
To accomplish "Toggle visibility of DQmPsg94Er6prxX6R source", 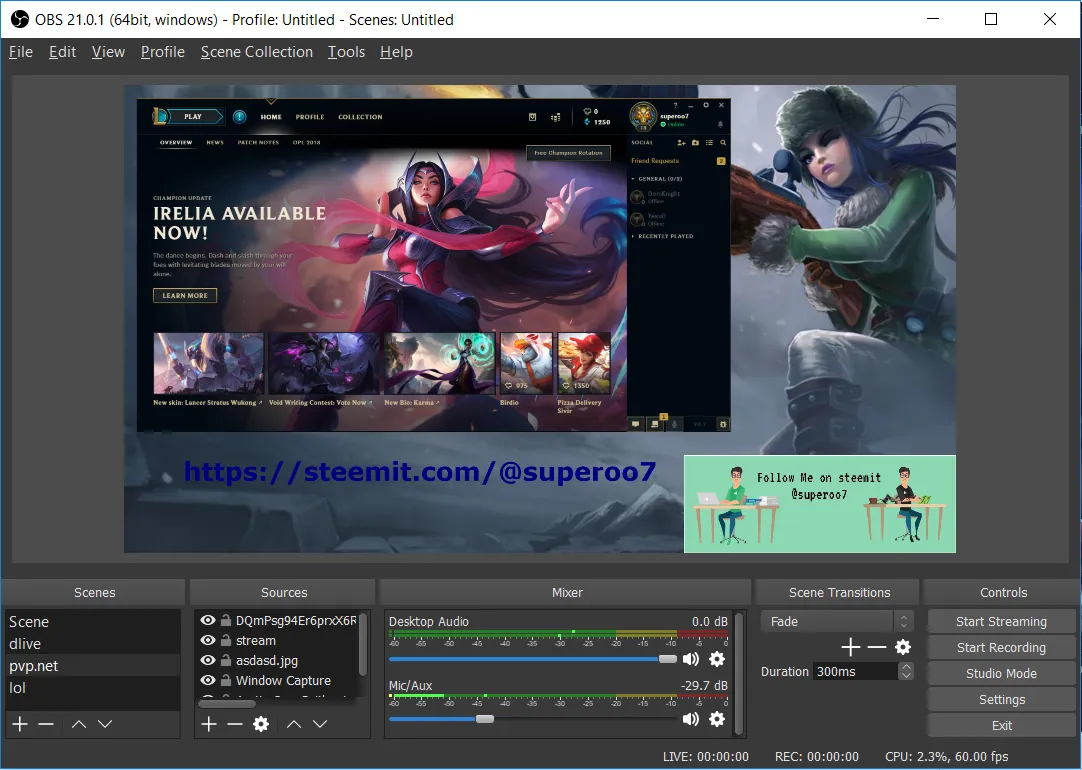I will tap(208, 620).
